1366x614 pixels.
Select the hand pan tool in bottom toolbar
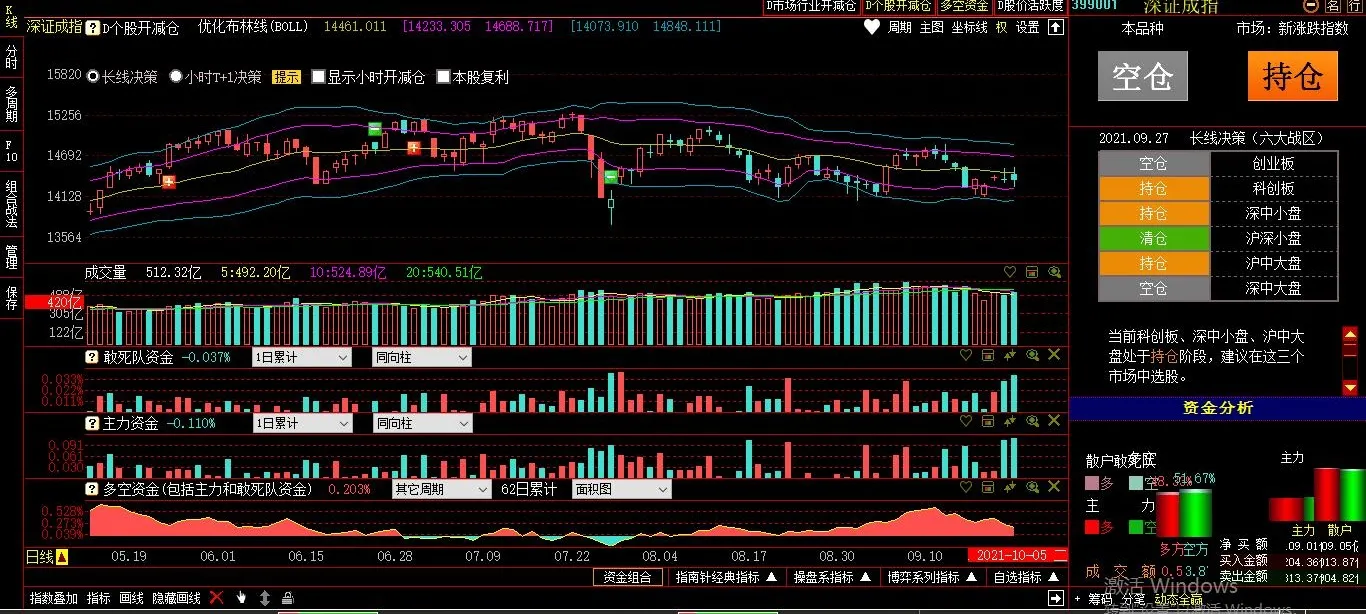[241, 598]
